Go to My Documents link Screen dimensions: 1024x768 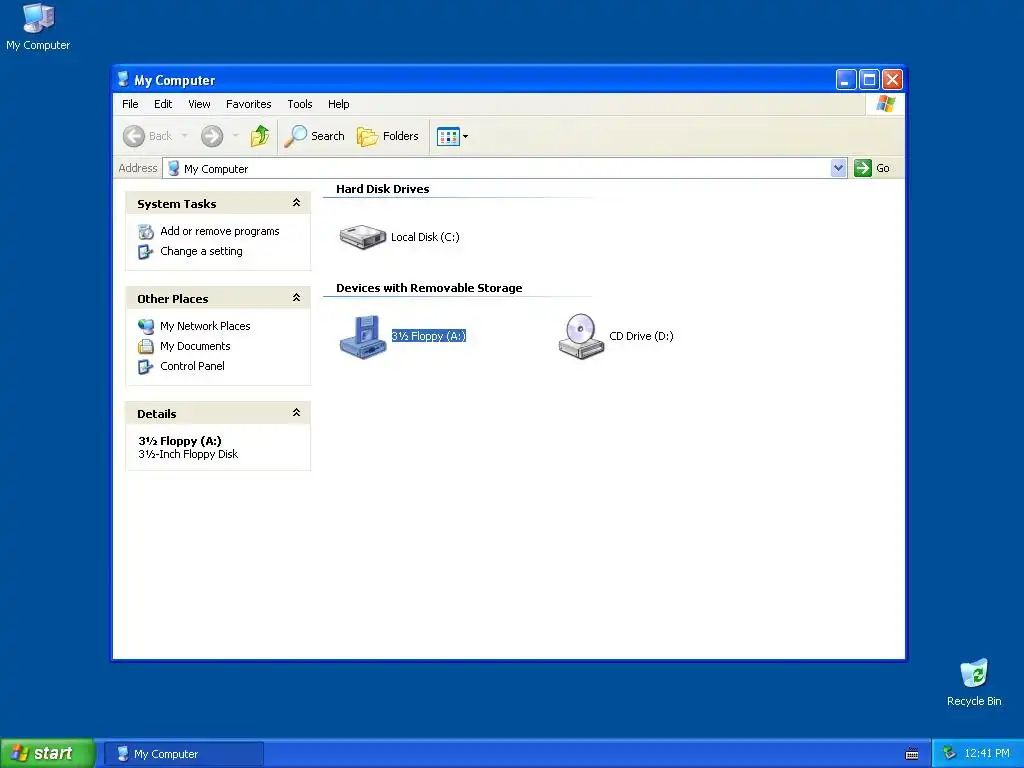(195, 346)
